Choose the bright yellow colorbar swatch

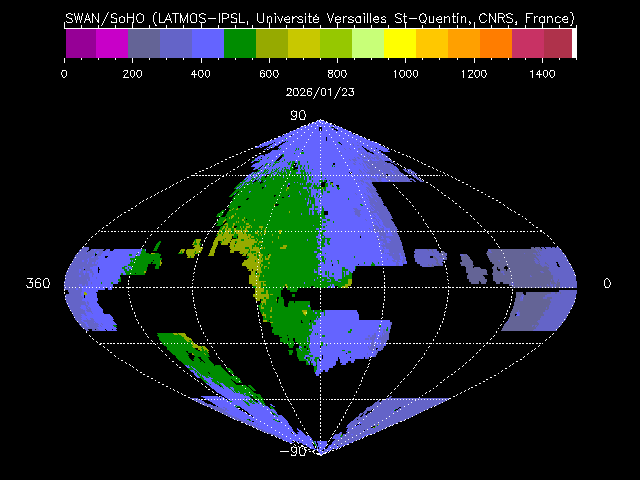pos(400,43)
